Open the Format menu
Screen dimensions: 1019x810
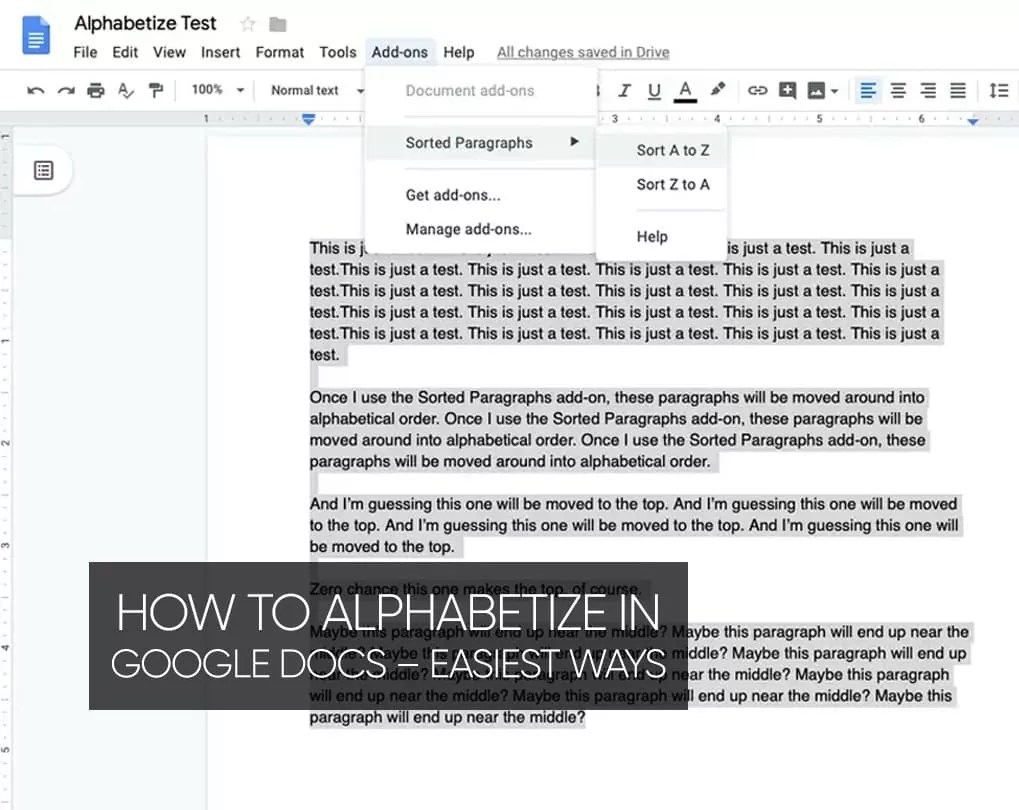279,52
